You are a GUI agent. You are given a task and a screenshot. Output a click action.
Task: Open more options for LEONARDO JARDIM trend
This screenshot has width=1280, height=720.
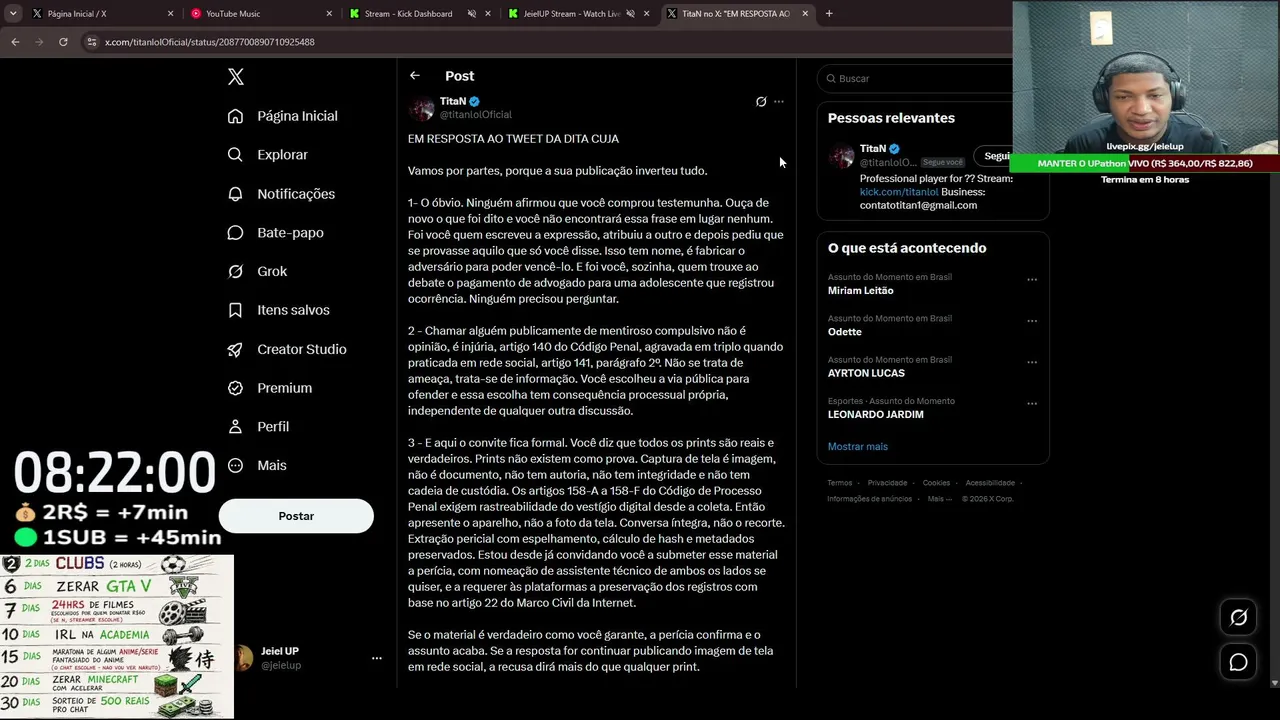point(1032,404)
